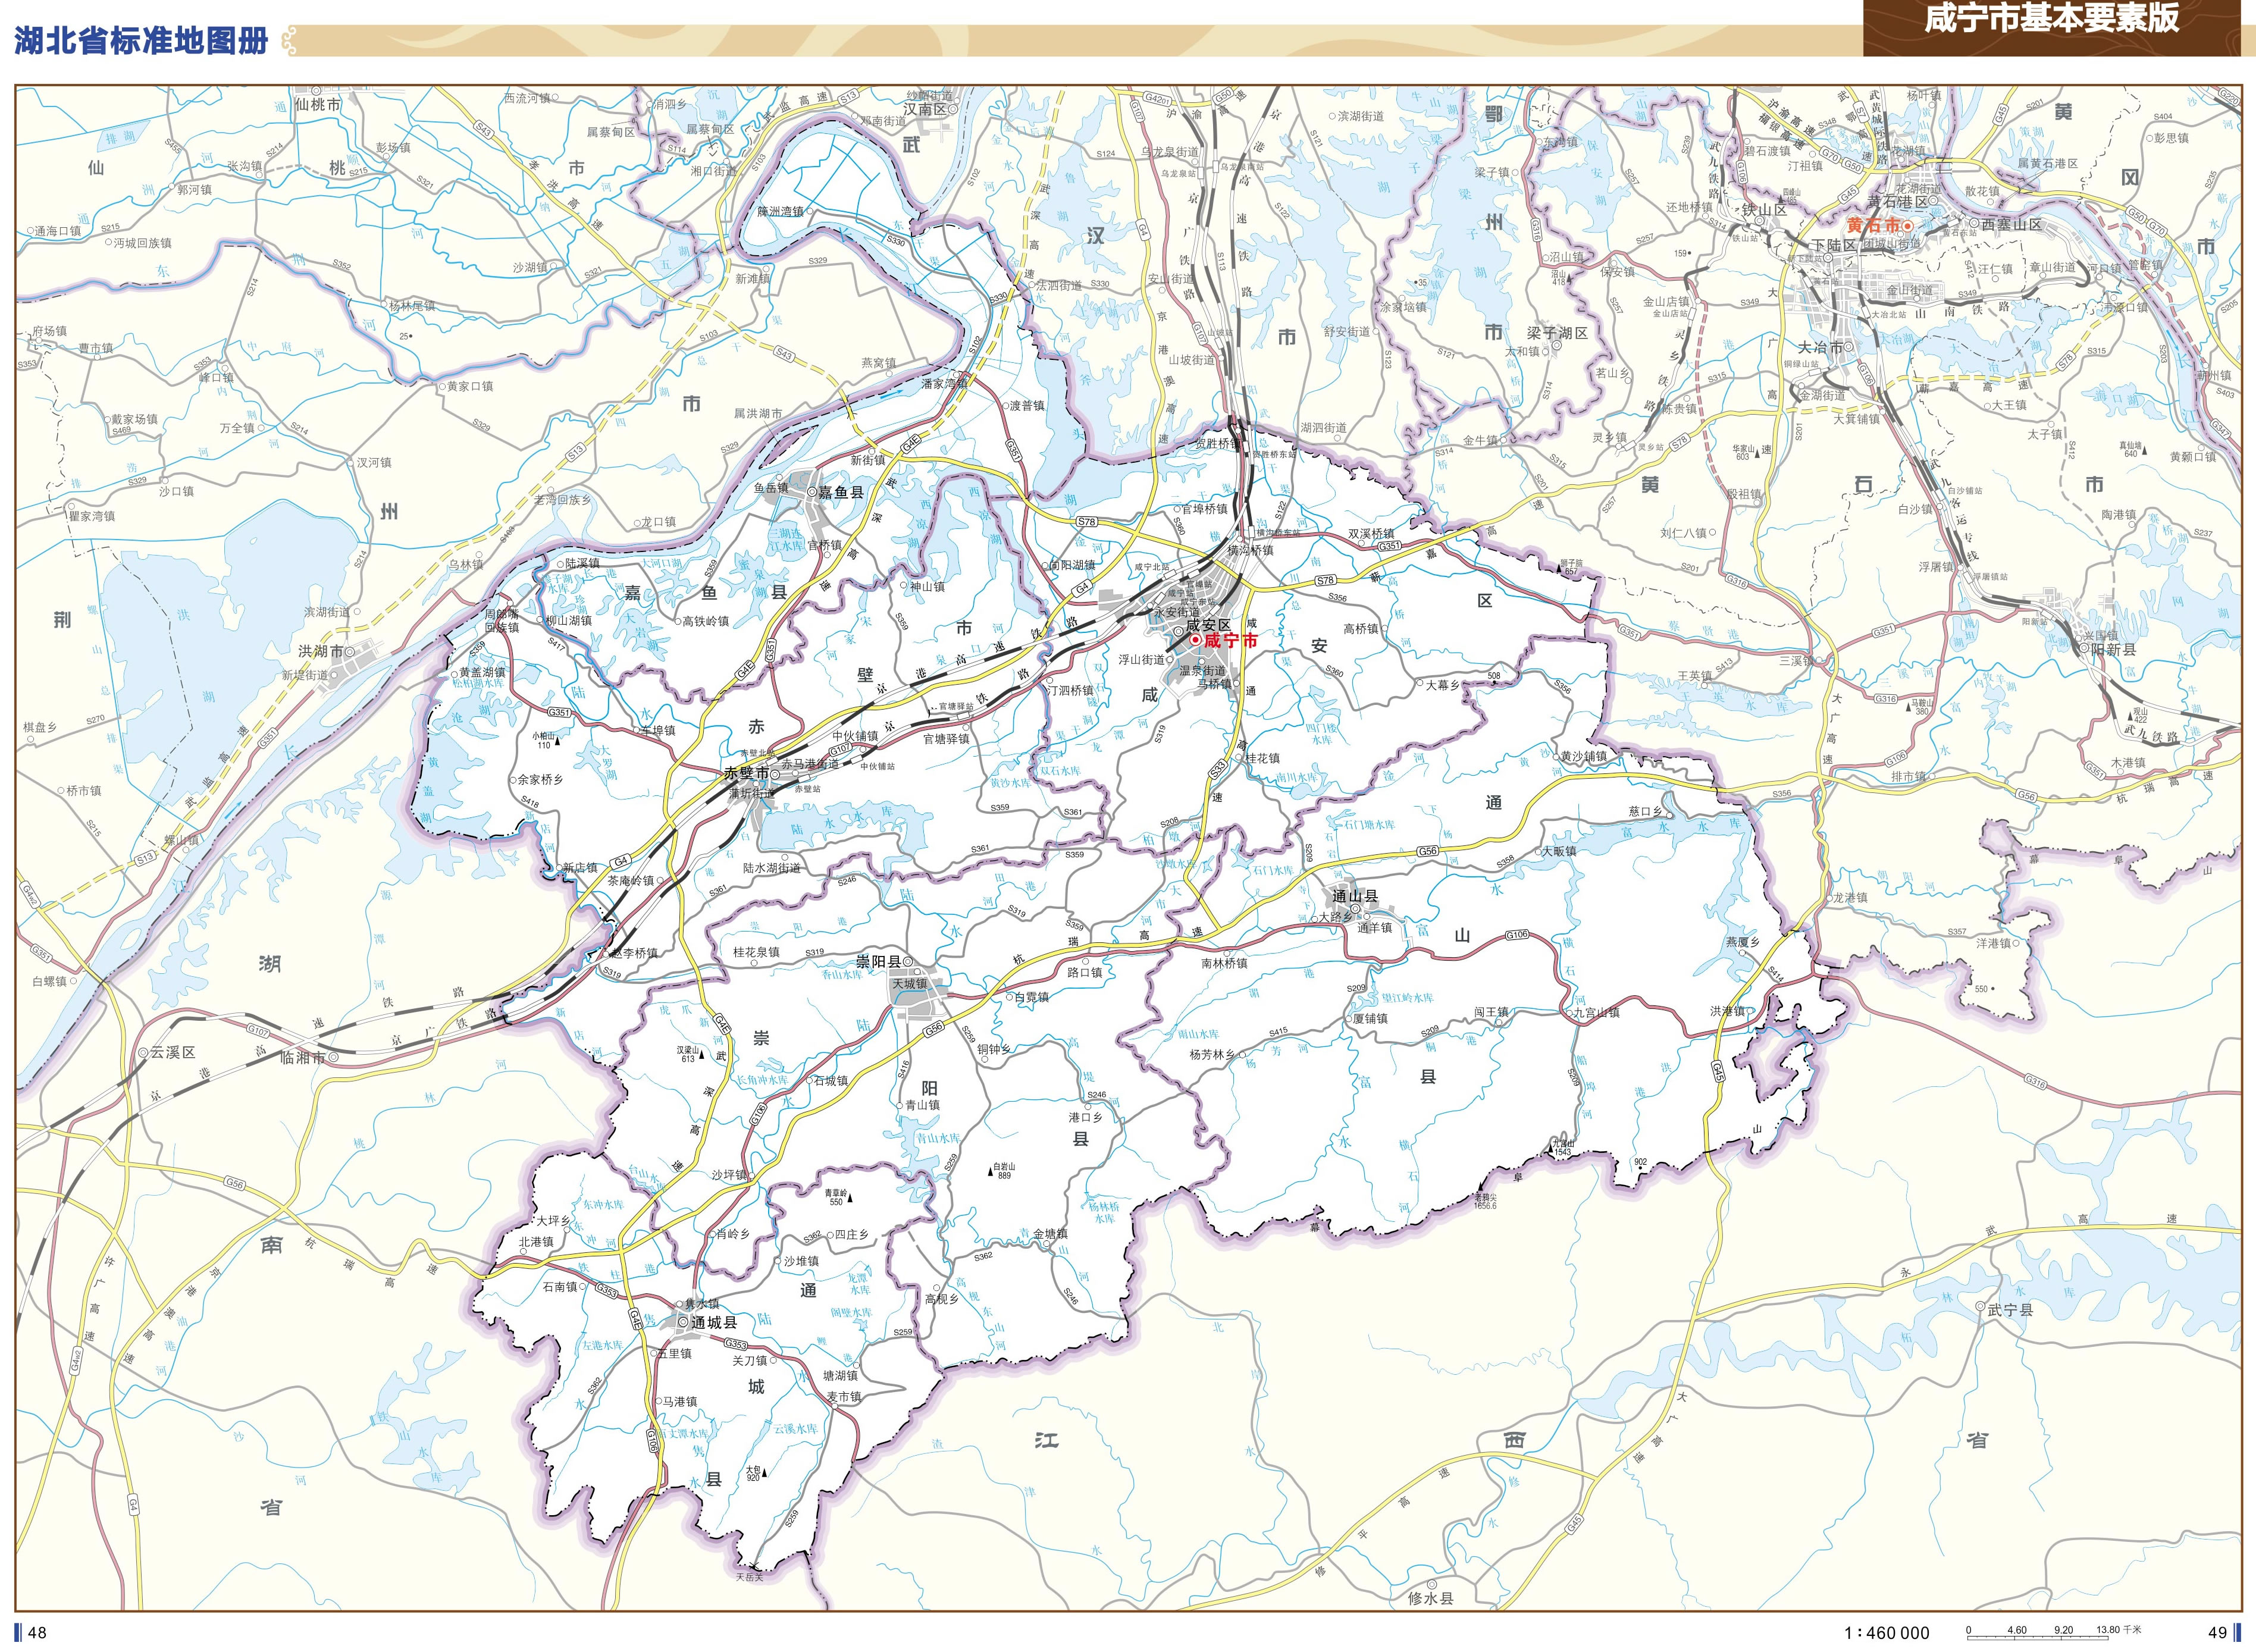Click page number 48 at bottom left

click(37, 1632)
